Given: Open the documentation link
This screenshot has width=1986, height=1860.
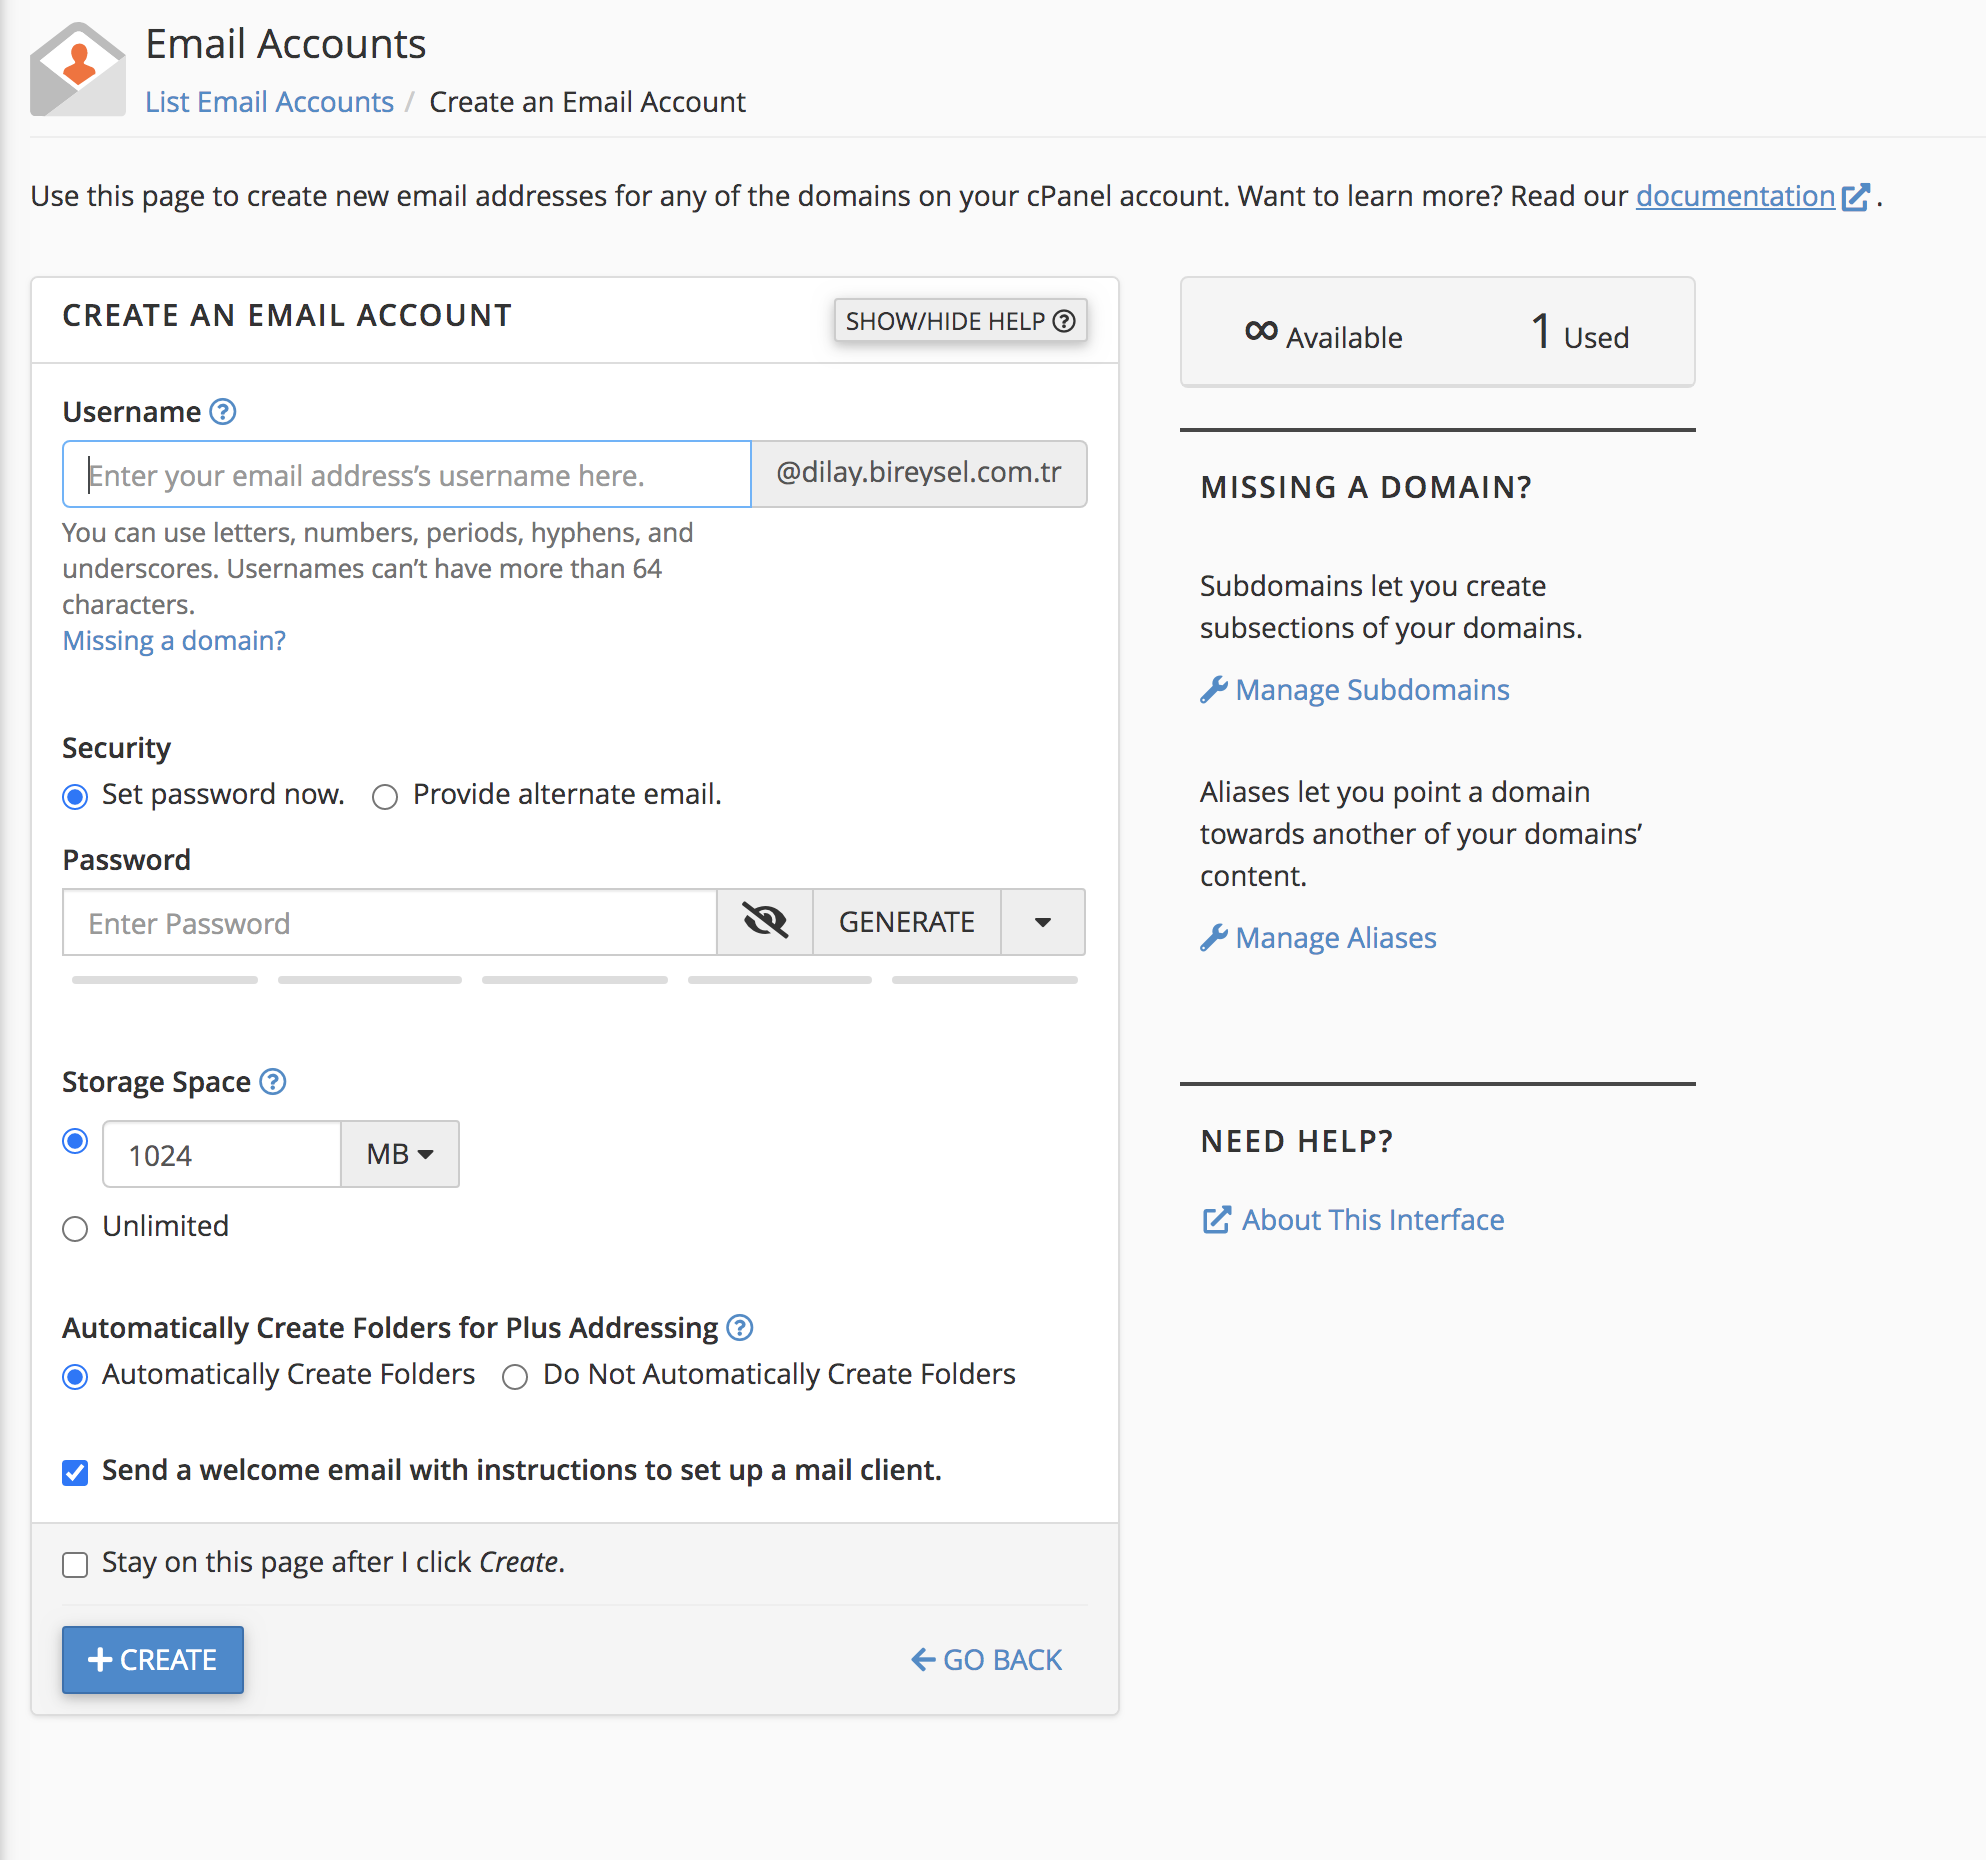Looking at the screenshot, I should pos(1735,196).
